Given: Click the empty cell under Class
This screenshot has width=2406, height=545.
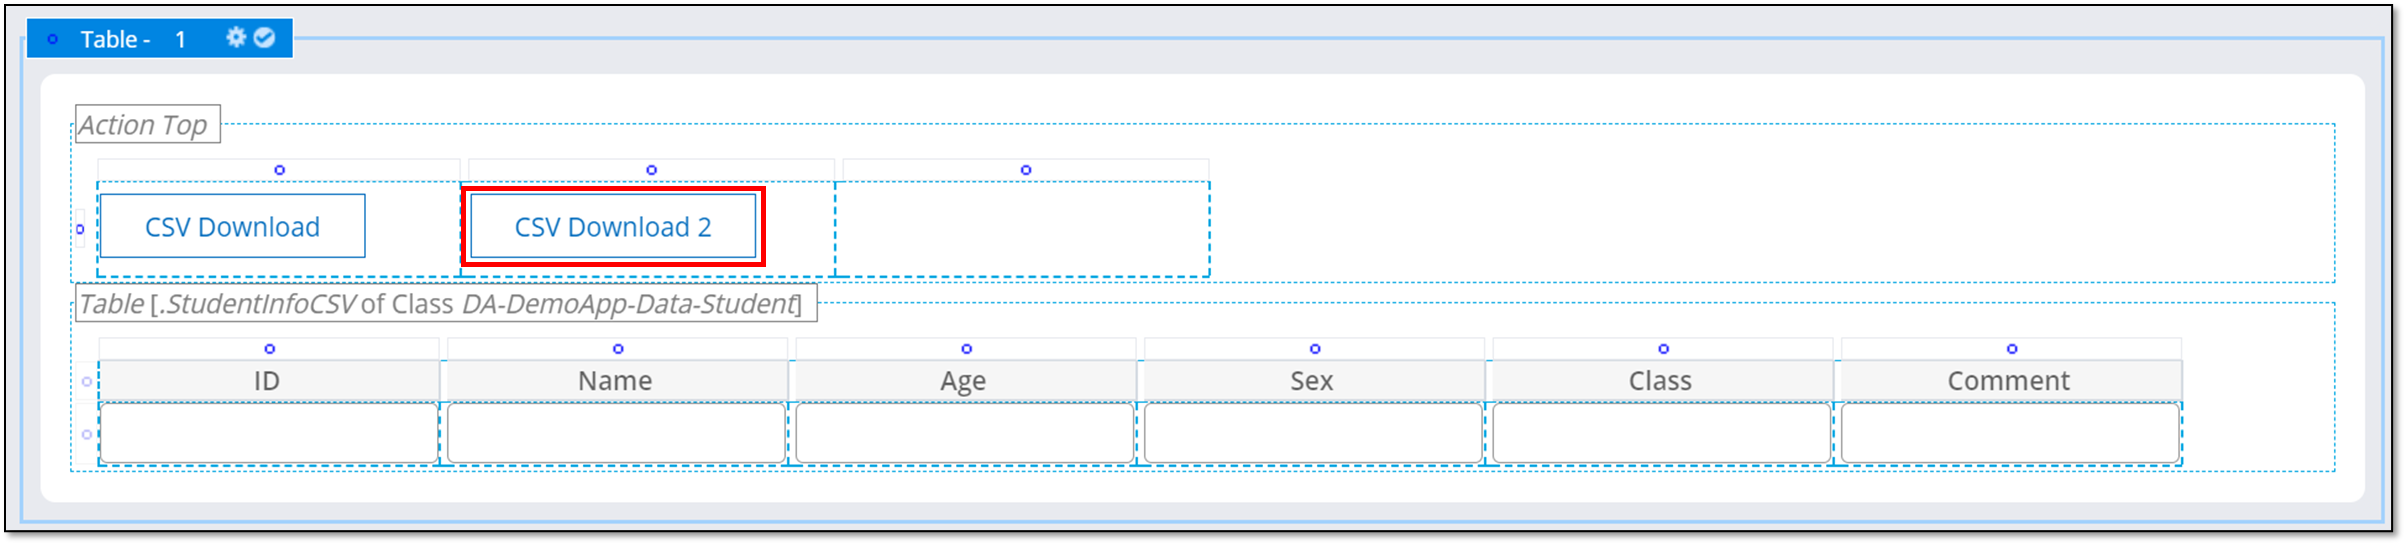Looking at the screenshot, I should tap(1661, 433).
